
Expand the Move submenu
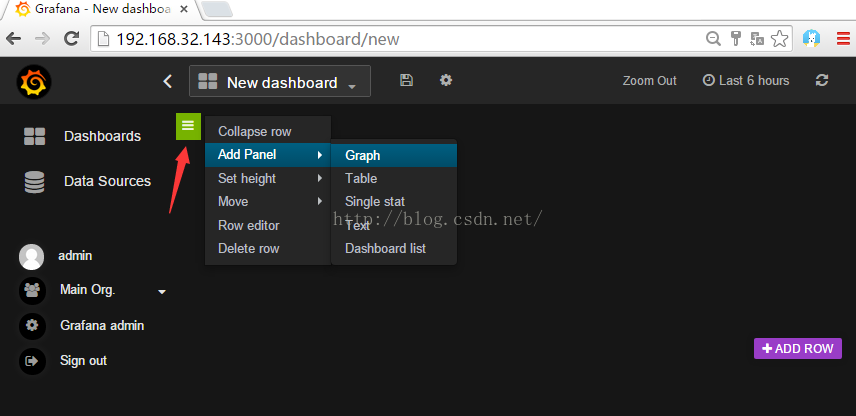268,201
